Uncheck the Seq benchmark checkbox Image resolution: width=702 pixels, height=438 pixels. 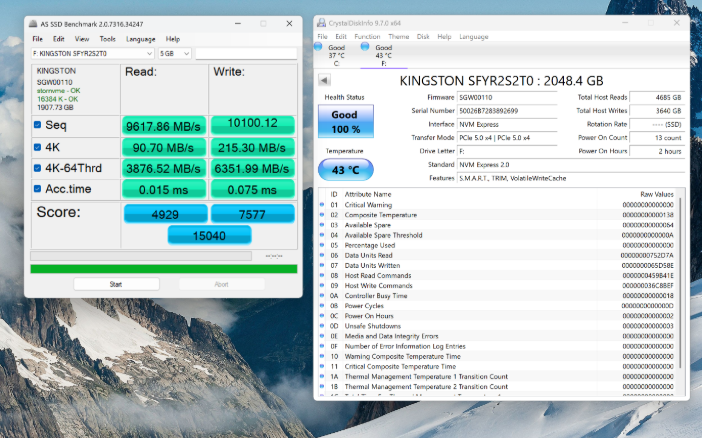[x=38, y=125]
